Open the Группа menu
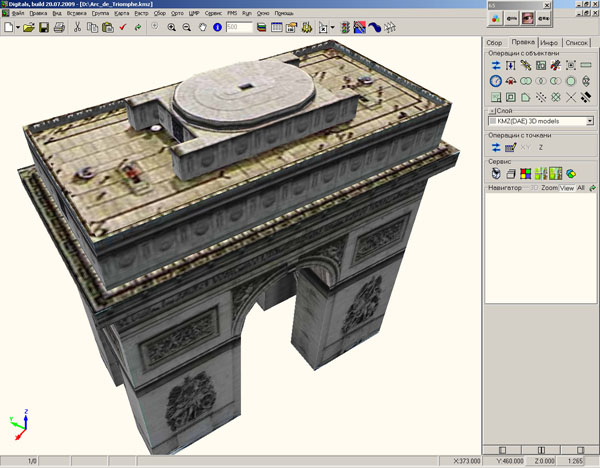The width and height of the screenshot is (600, 468). point(101,13)
